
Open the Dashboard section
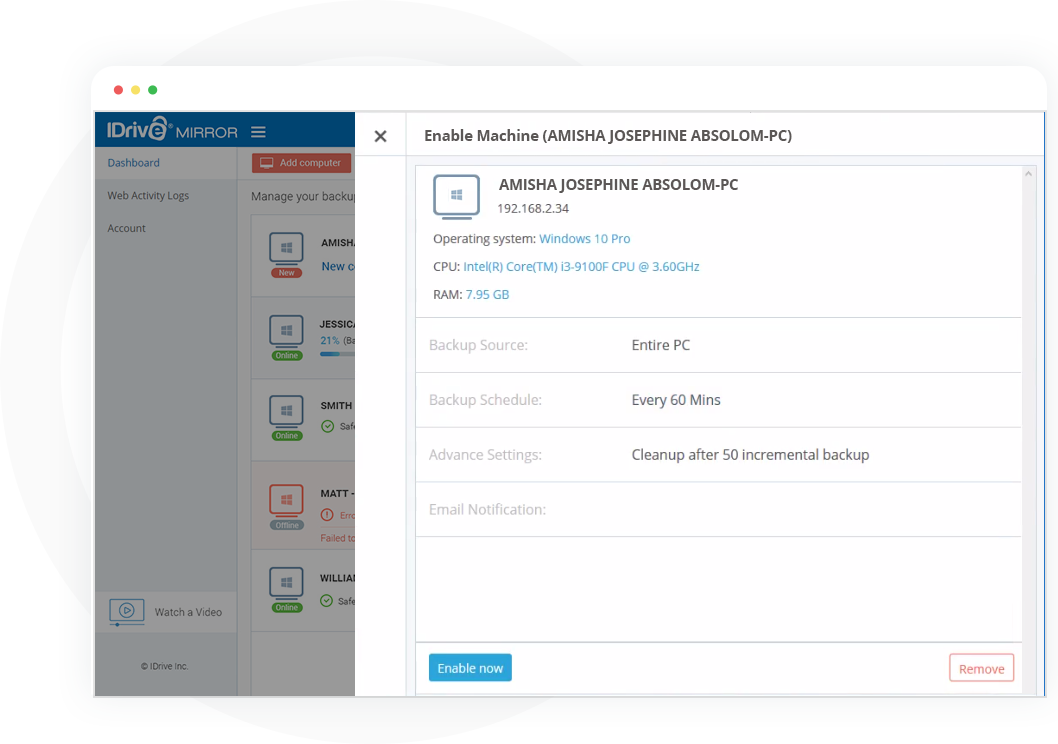132,162
